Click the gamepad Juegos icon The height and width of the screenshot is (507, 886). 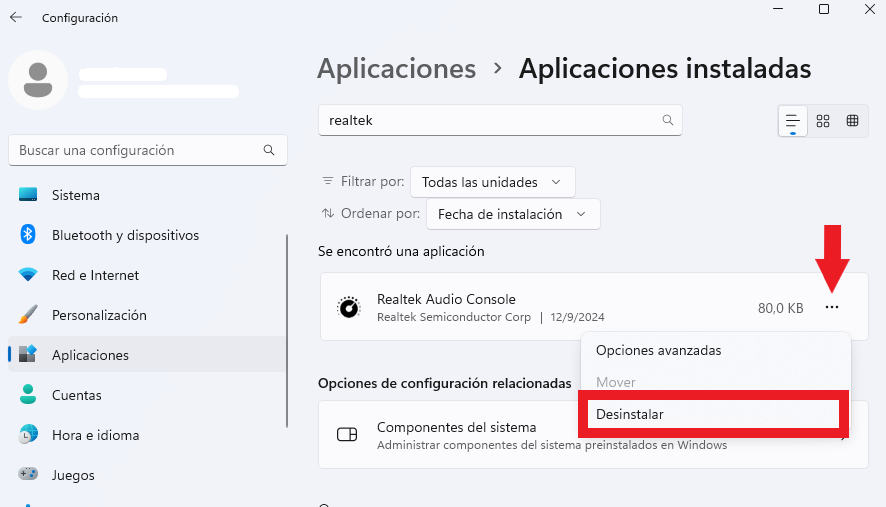[x=28, y=473]
